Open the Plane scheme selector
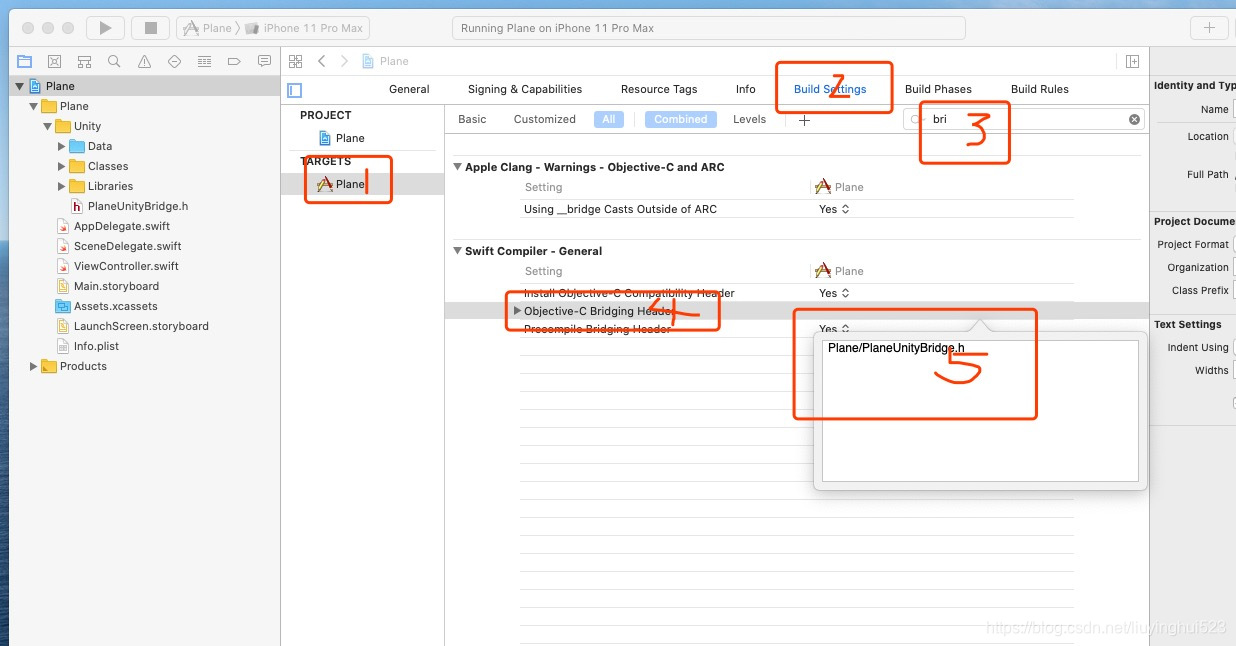This screenshot has width=1236, height=646. [x=210, y=28]
